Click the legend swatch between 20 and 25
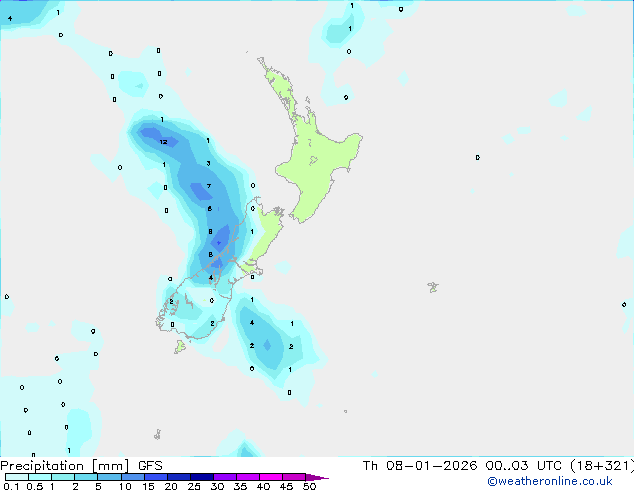 [179, 477]
